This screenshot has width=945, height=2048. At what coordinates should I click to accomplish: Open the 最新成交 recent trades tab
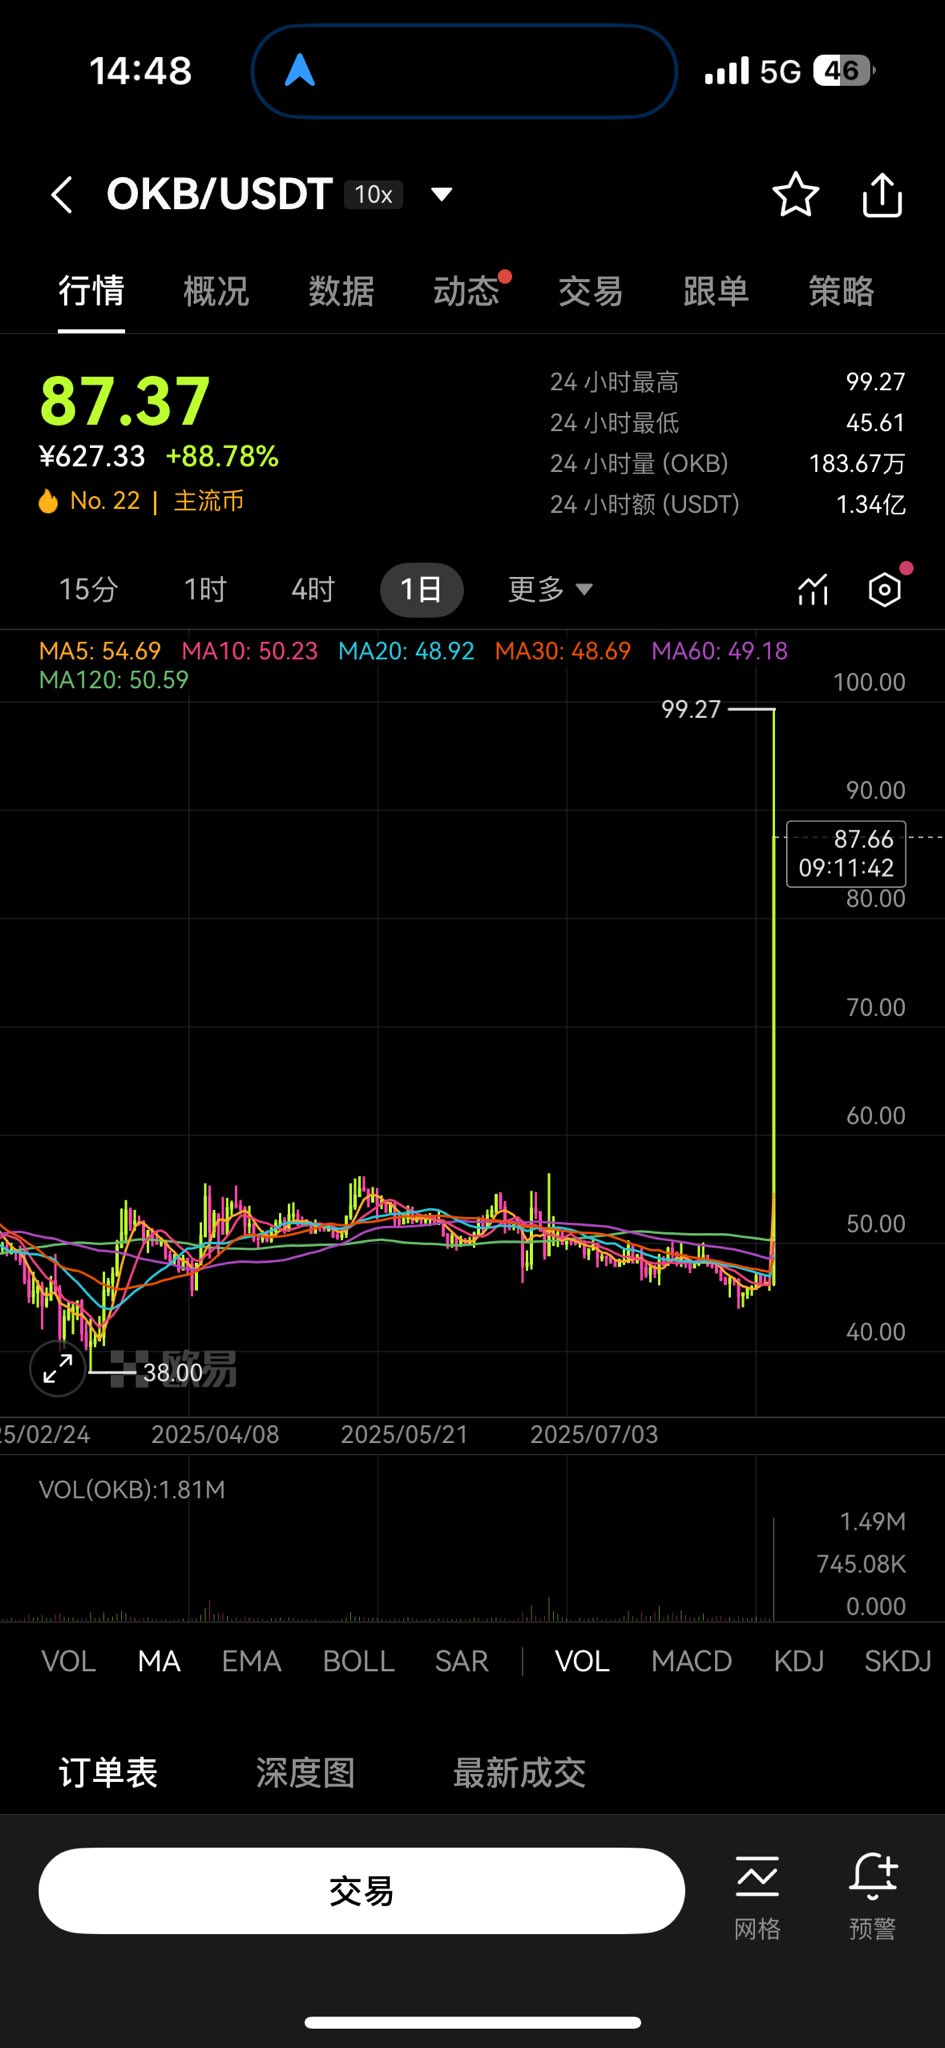519,1773
